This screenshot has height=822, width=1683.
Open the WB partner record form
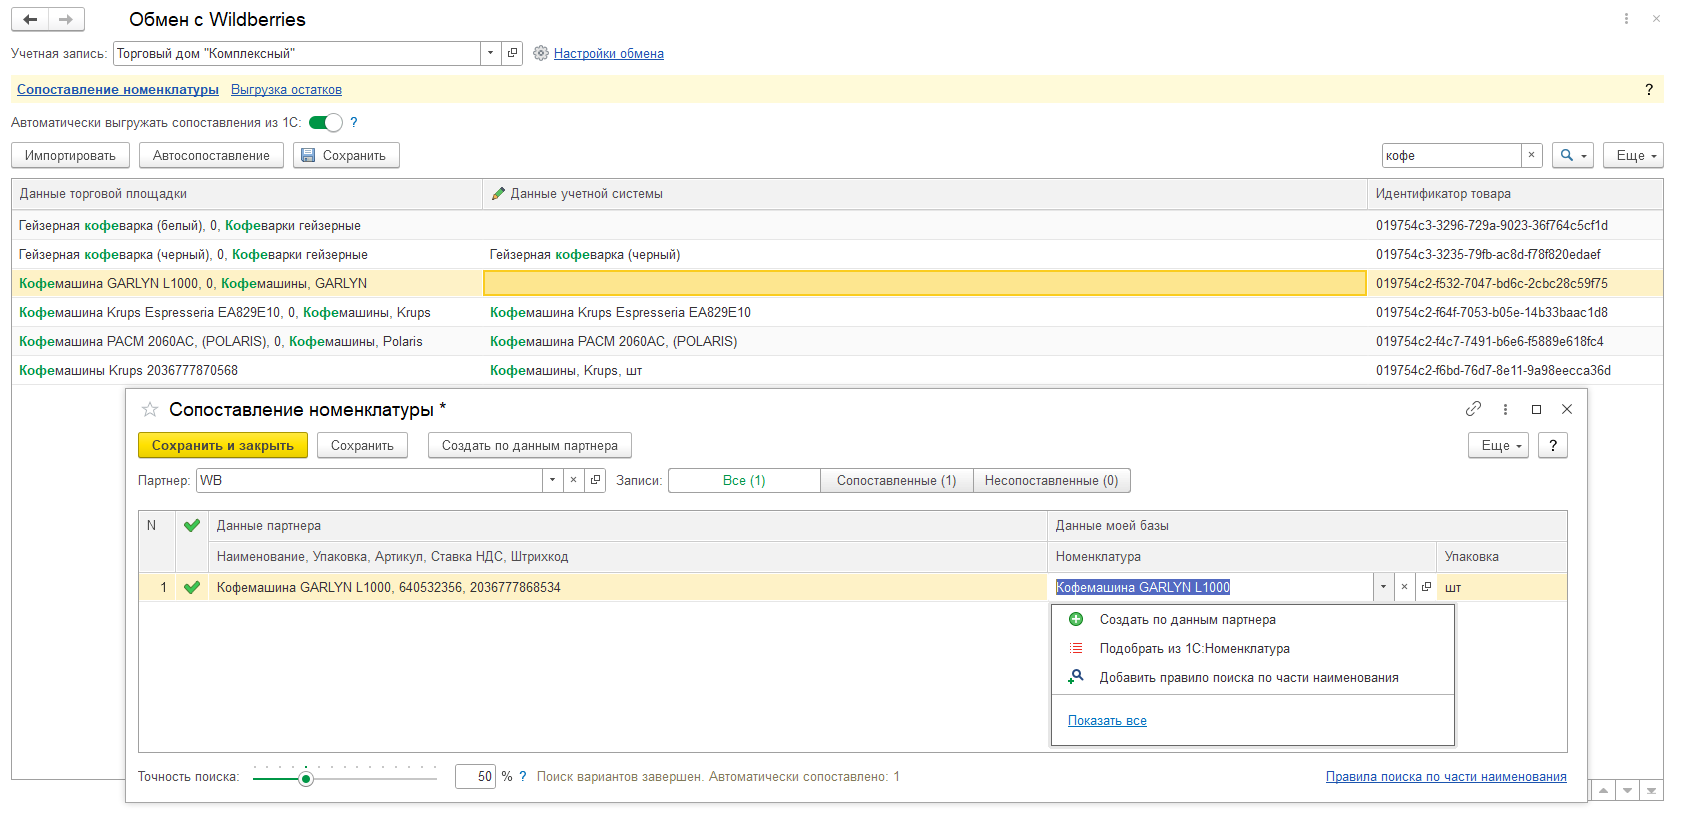[x=595, y=480]
